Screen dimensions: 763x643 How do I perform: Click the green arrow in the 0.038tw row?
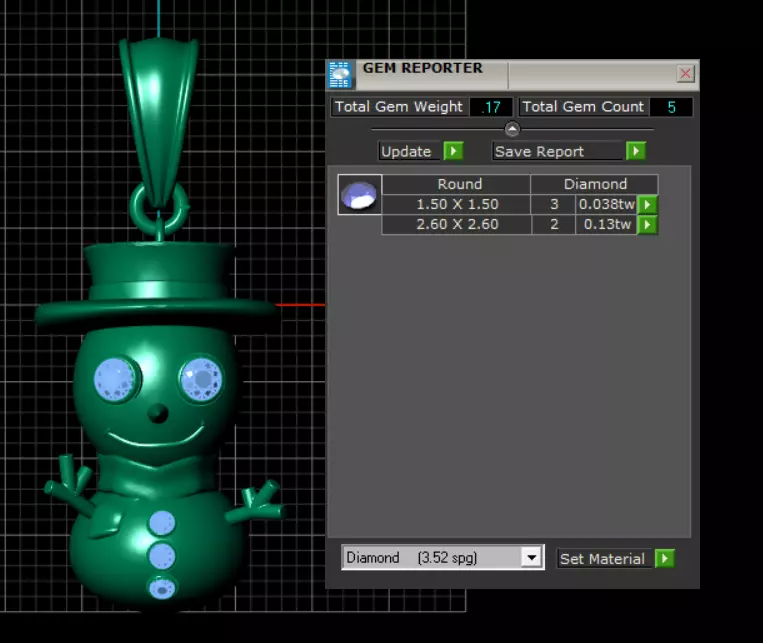[x=647, y=204]
